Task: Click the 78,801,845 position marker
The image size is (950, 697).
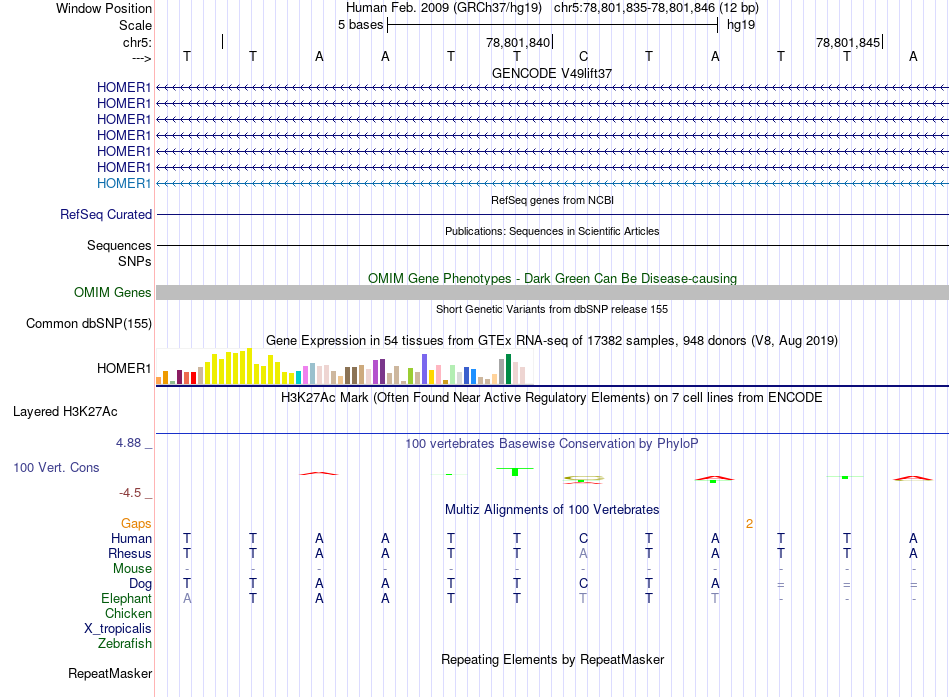Action: (848, 42)
